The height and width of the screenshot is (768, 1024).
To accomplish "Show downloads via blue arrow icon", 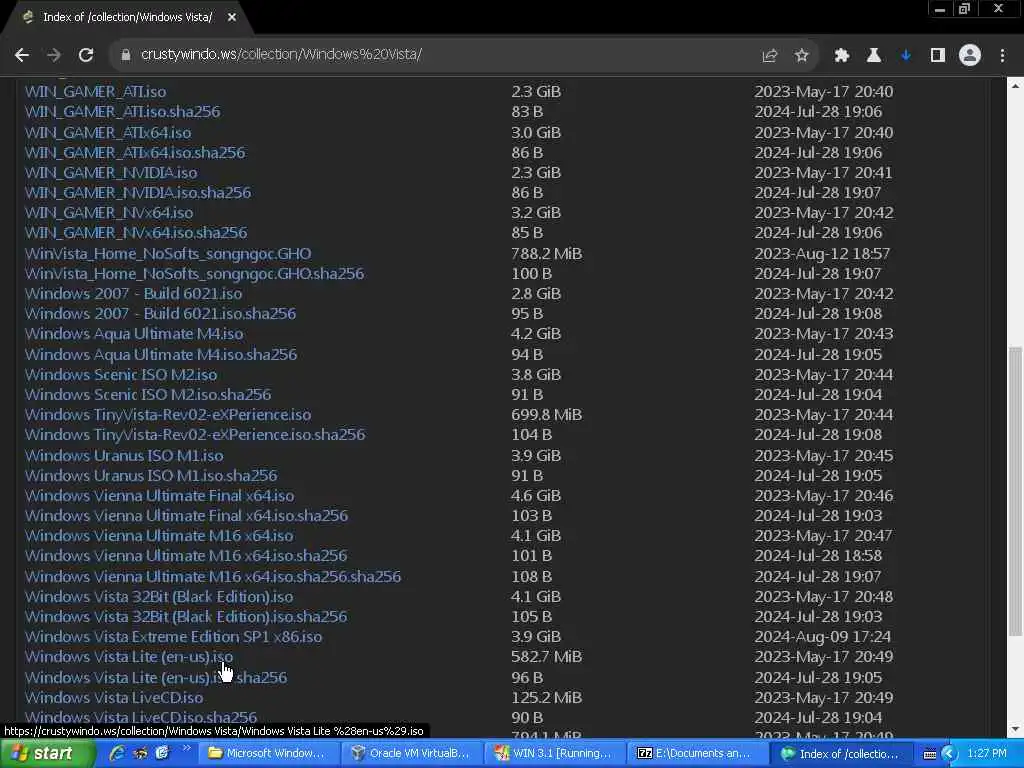I will [x=906, y=56].
